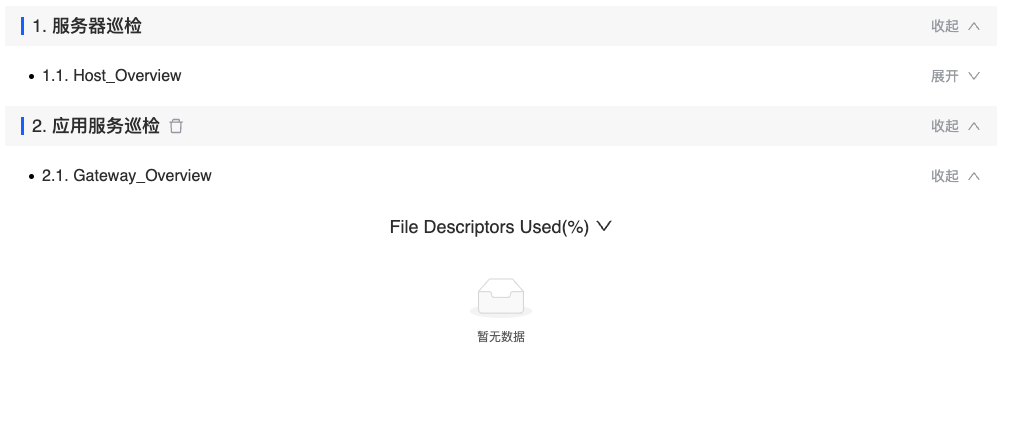
Task: Collapse Gateway_Overview using its 收起 label
Action: pos(944,176)
